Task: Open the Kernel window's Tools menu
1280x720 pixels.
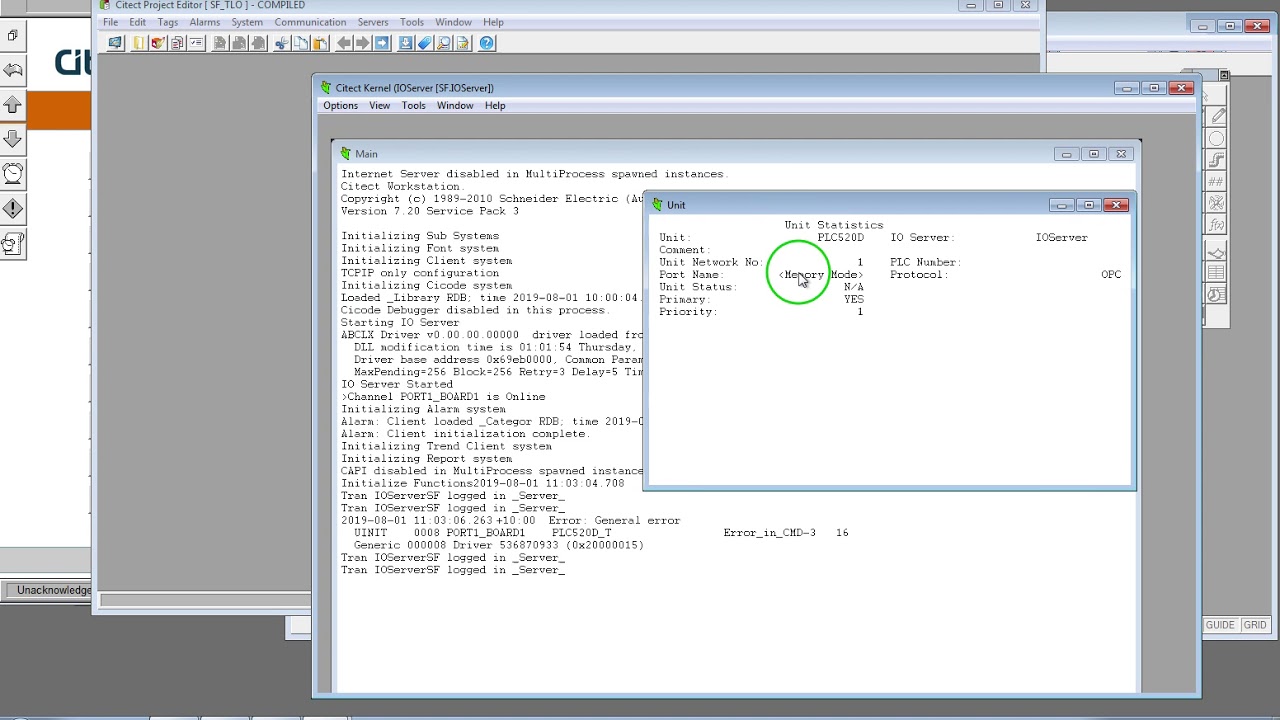Action: [413, 105]
